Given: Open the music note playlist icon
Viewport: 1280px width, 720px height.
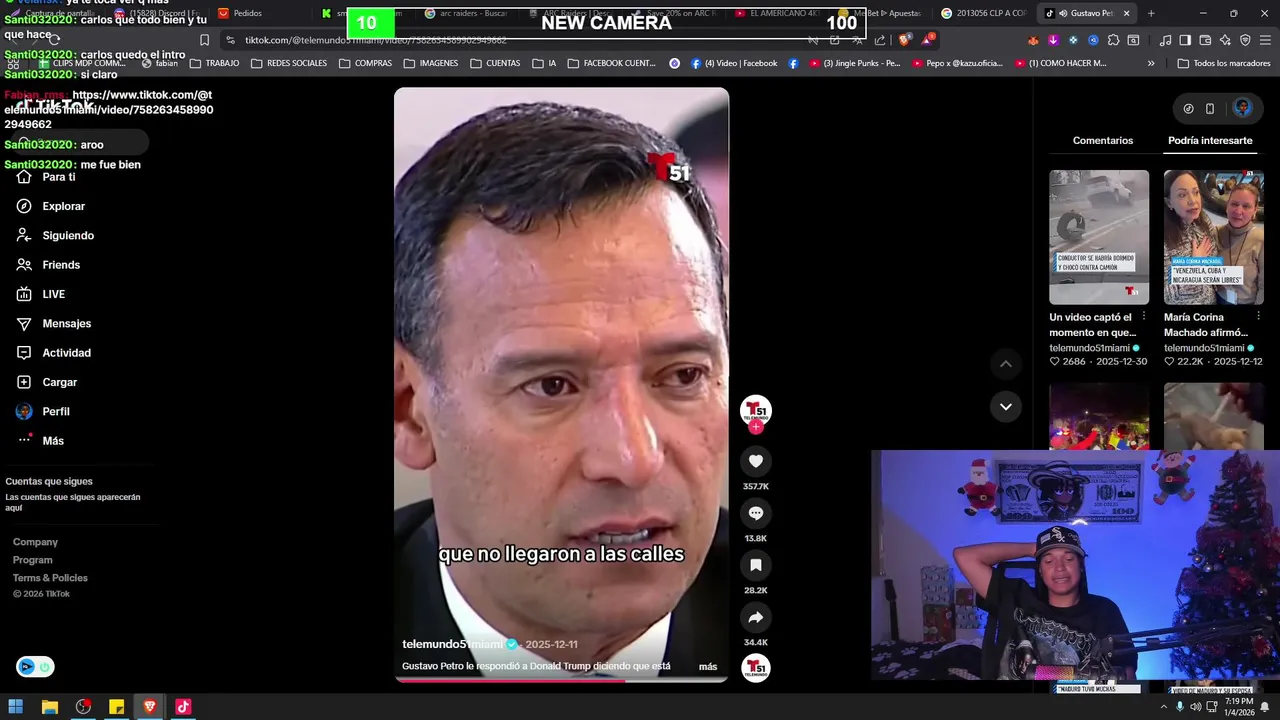Looking at the screenshot, I should tap(1165, 40).
